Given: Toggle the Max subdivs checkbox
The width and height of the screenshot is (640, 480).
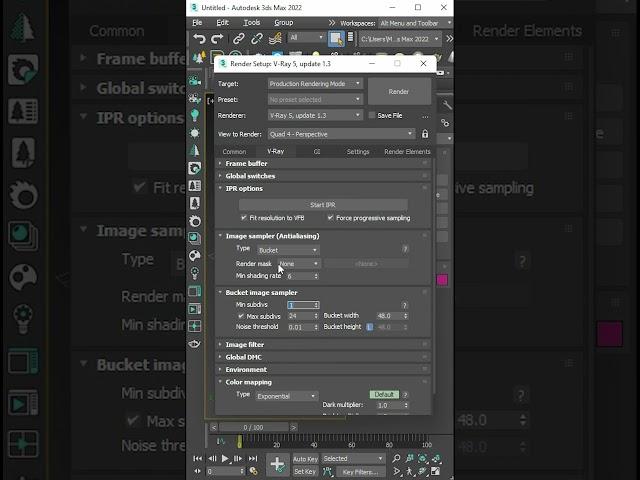Looking at the screenshot, I should (241, 316).
